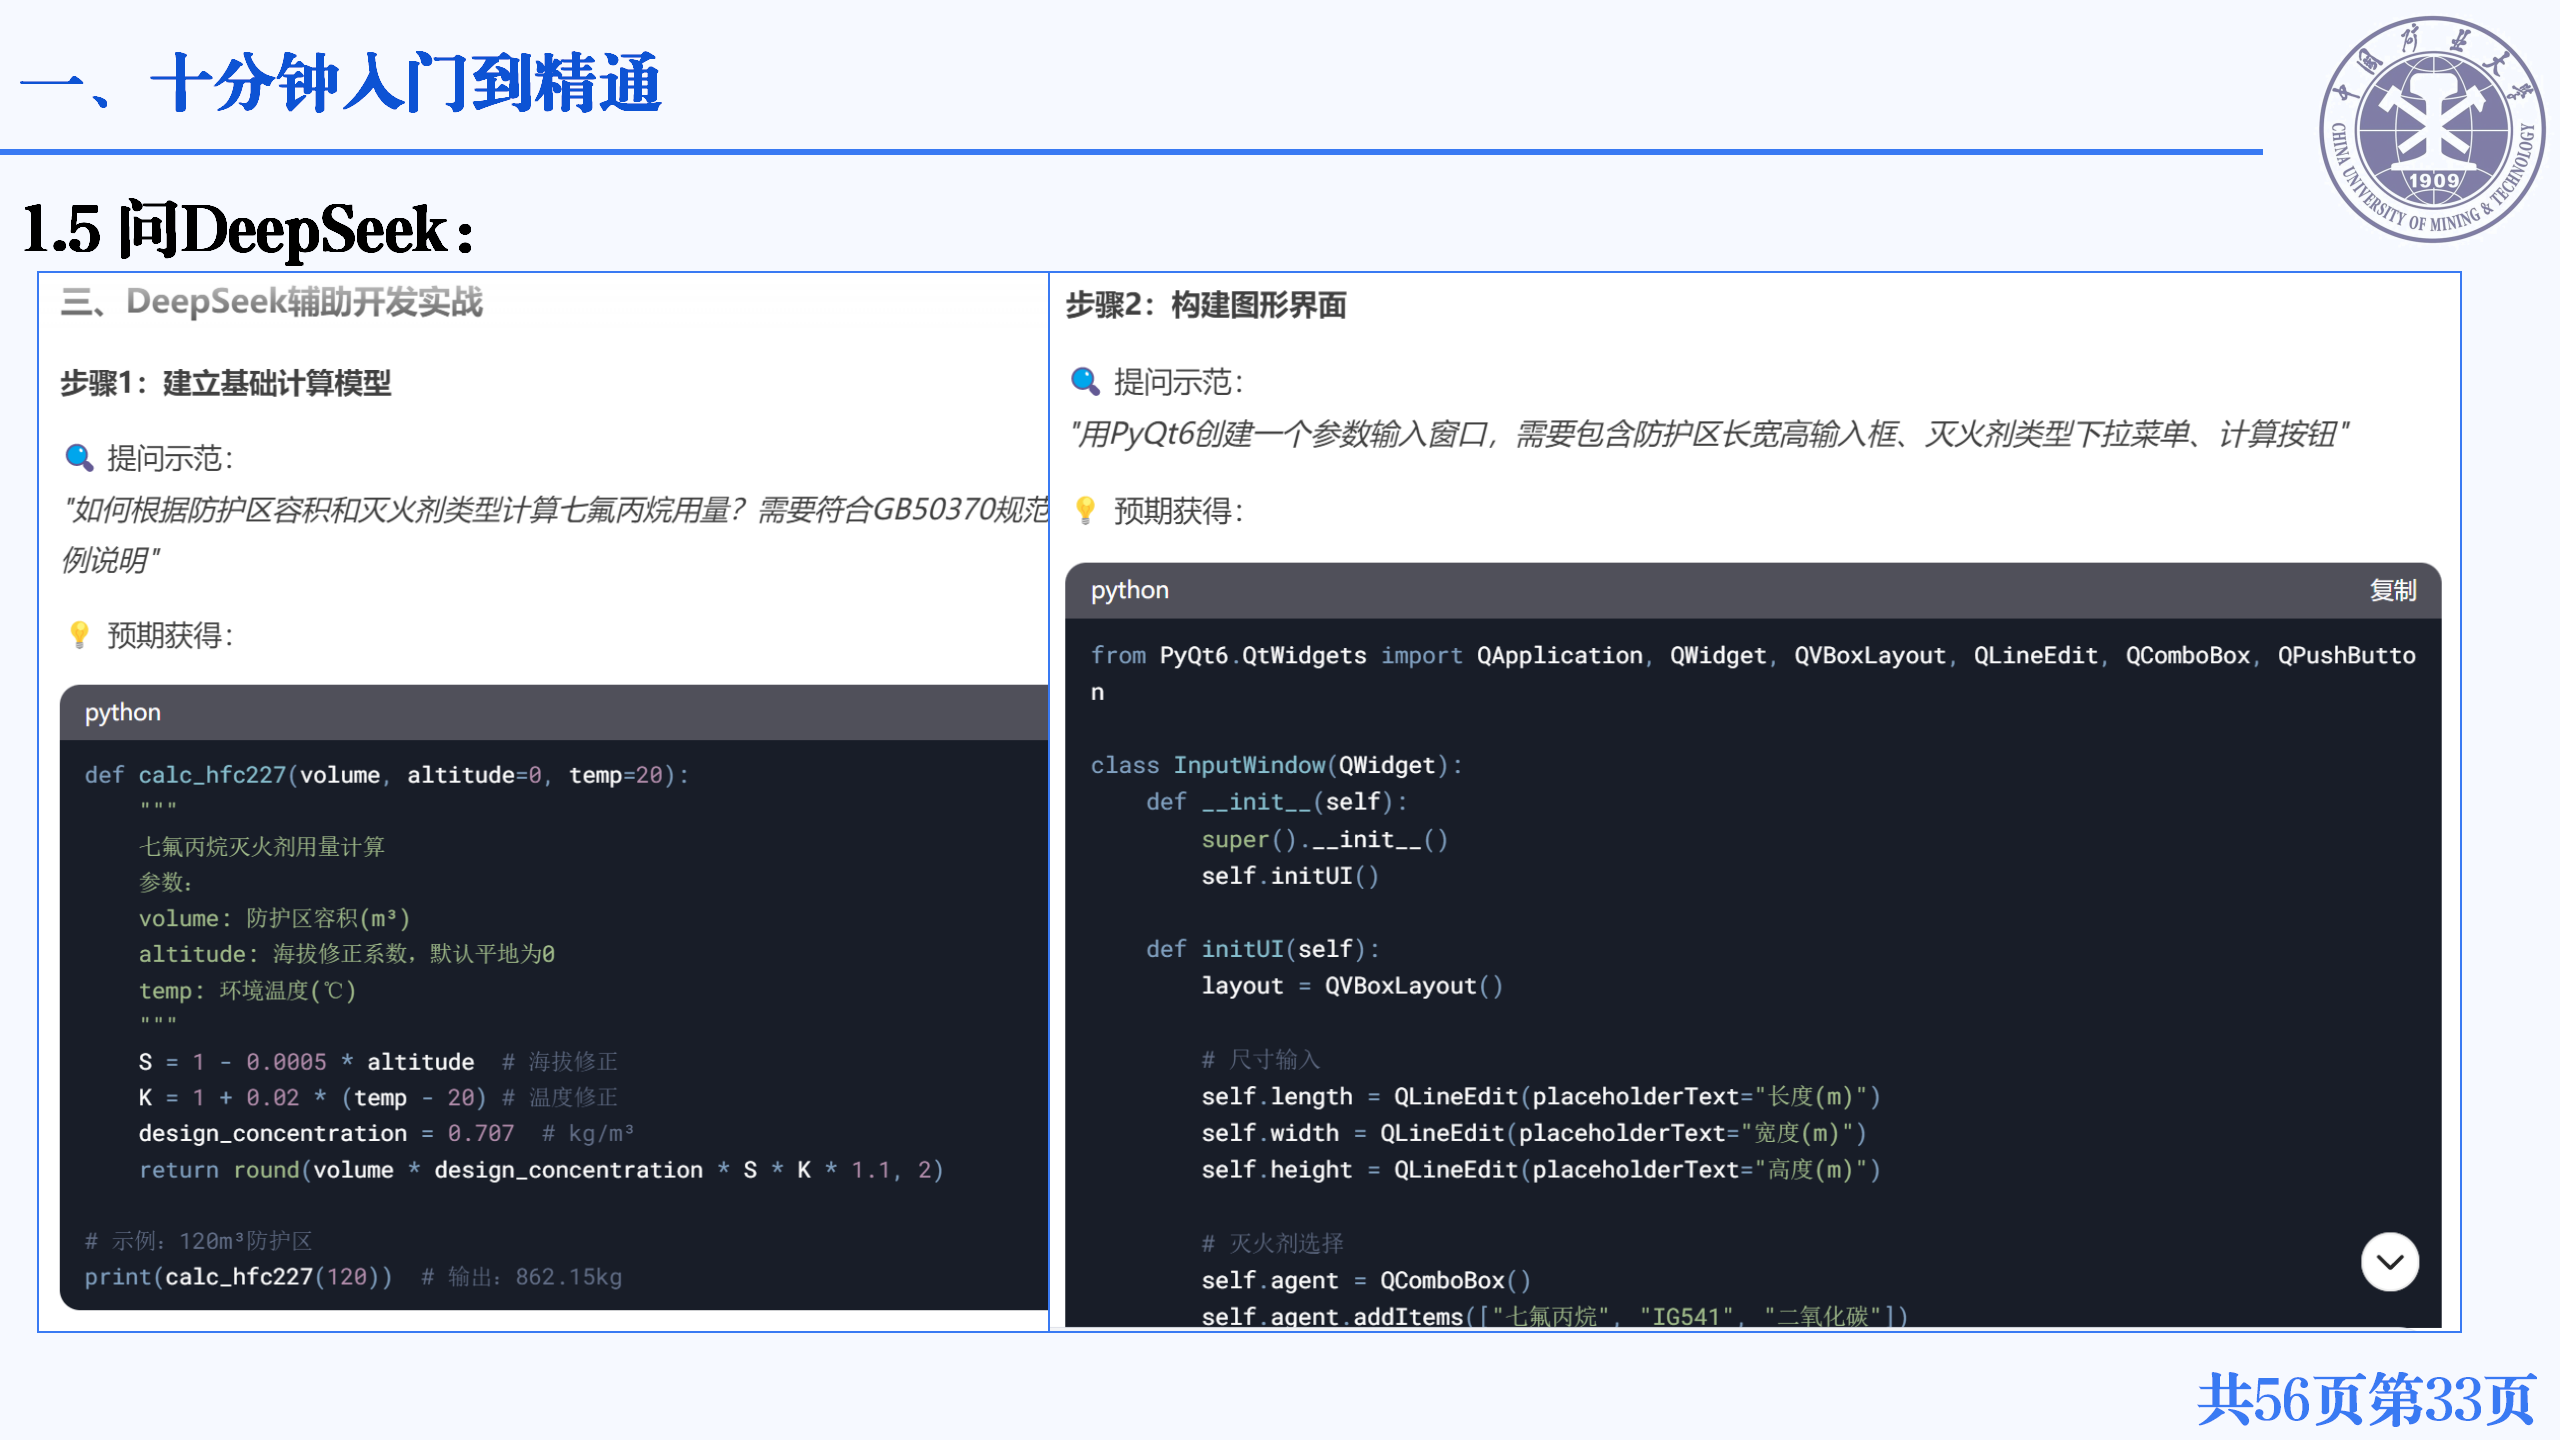Click the self.agent.addItems line
The height and width of the screenshot is (1440, 2560).
click(x=1554, y=1316)
